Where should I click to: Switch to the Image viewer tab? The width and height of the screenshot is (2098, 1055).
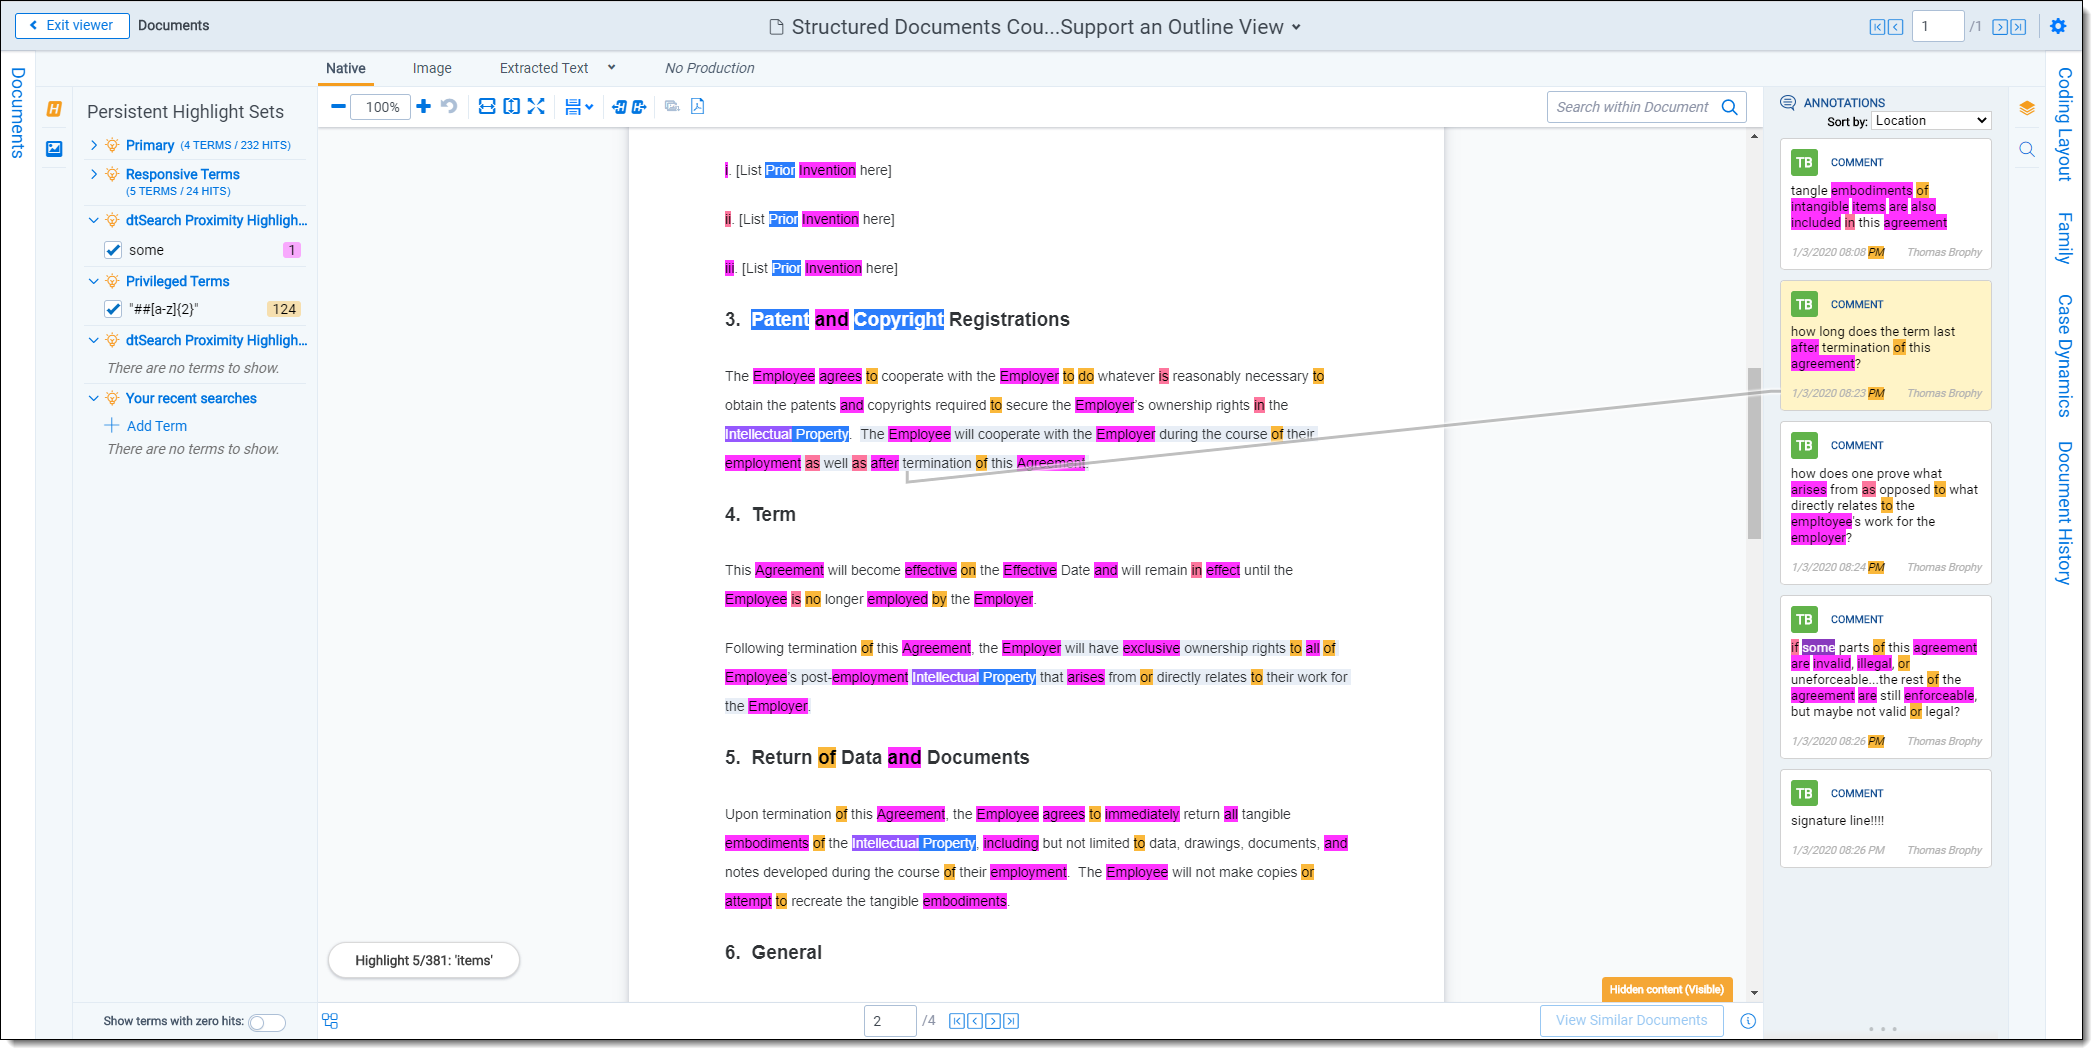432,68
